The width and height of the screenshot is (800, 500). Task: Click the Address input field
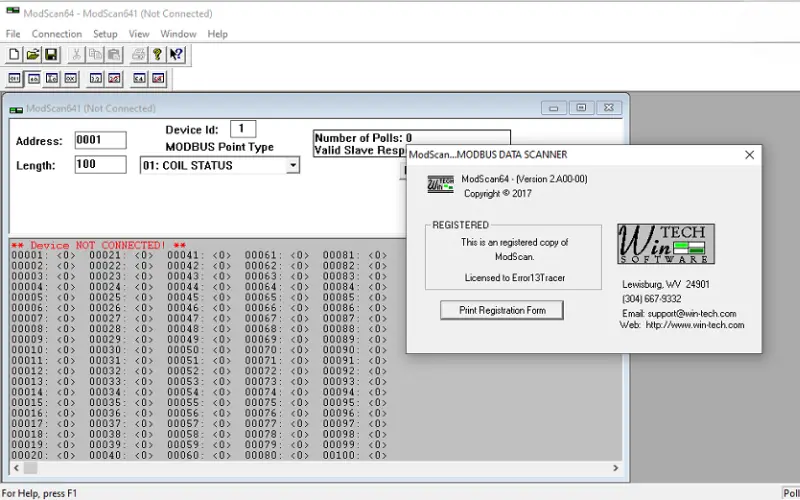tap(101, 140)
